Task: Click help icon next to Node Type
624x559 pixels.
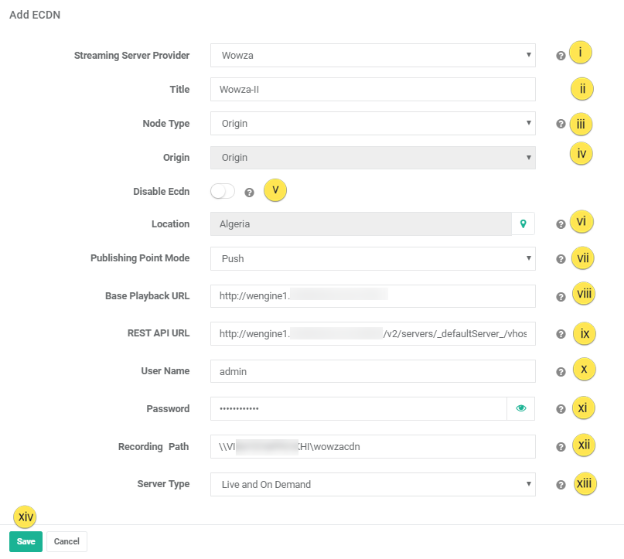Action: click(x=559, y=124)
